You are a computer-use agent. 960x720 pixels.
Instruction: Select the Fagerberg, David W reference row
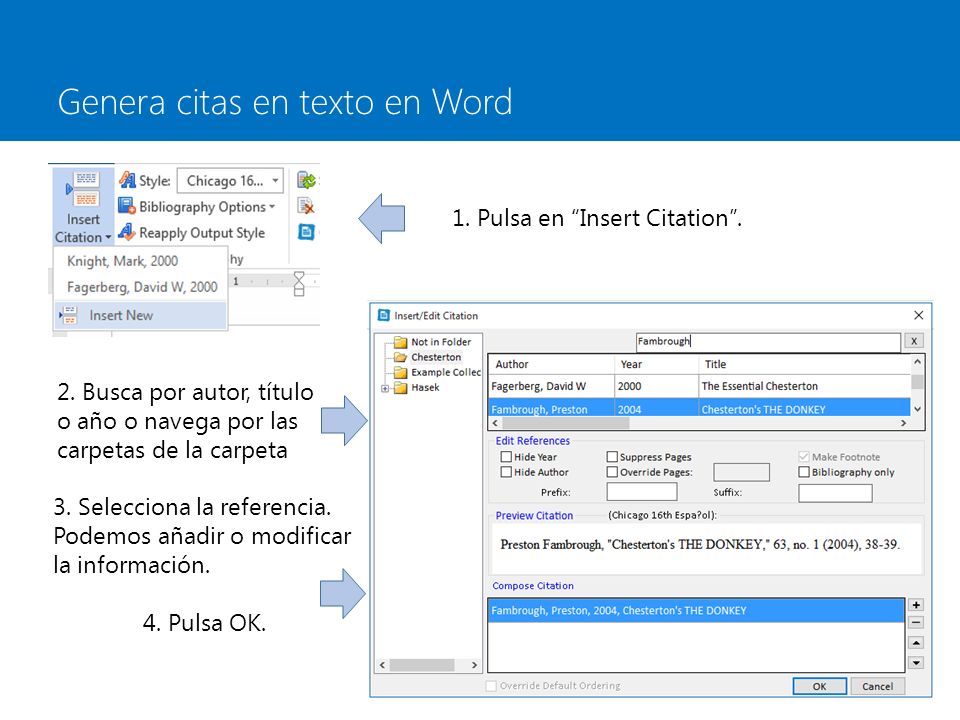pos(699,386)
